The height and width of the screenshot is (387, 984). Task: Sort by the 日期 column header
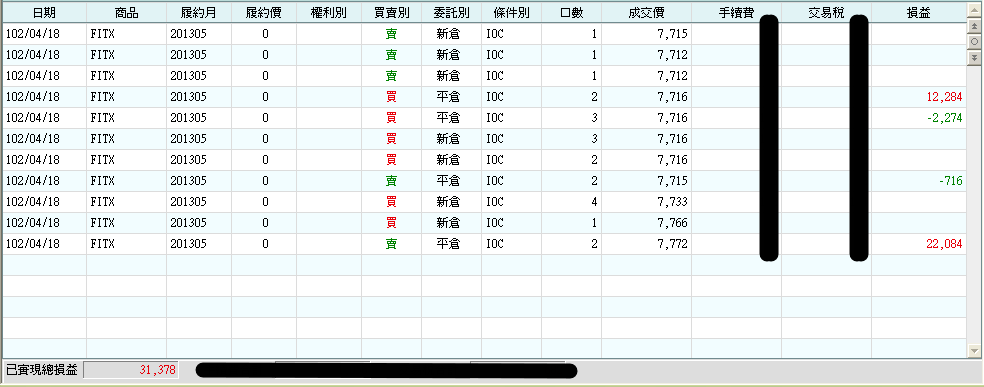point(44,13)
